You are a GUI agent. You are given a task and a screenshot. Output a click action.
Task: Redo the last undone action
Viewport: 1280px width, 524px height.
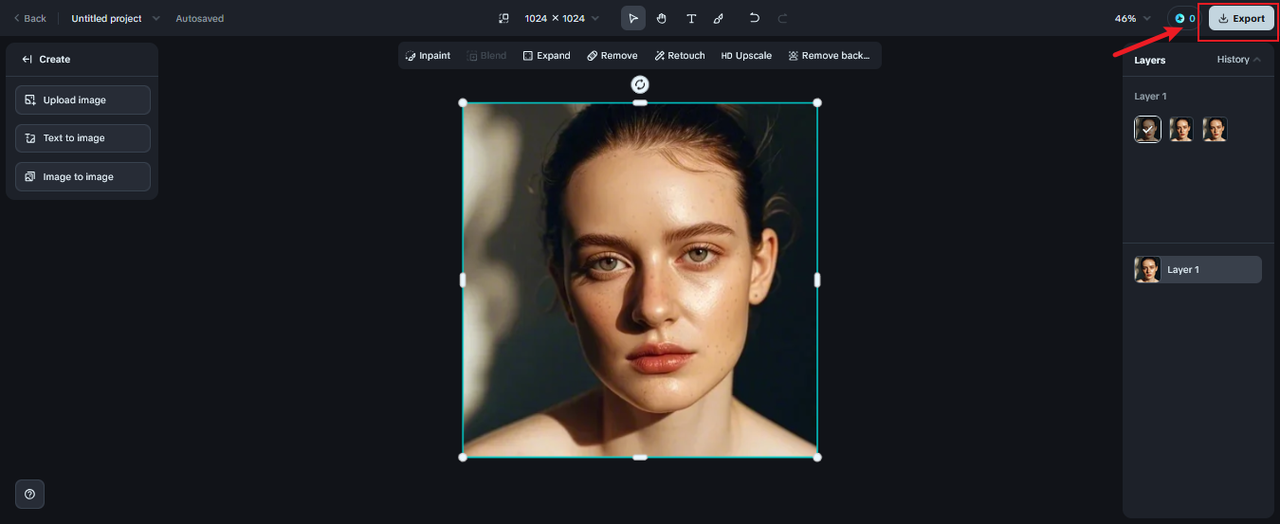(x=782, y=19)
